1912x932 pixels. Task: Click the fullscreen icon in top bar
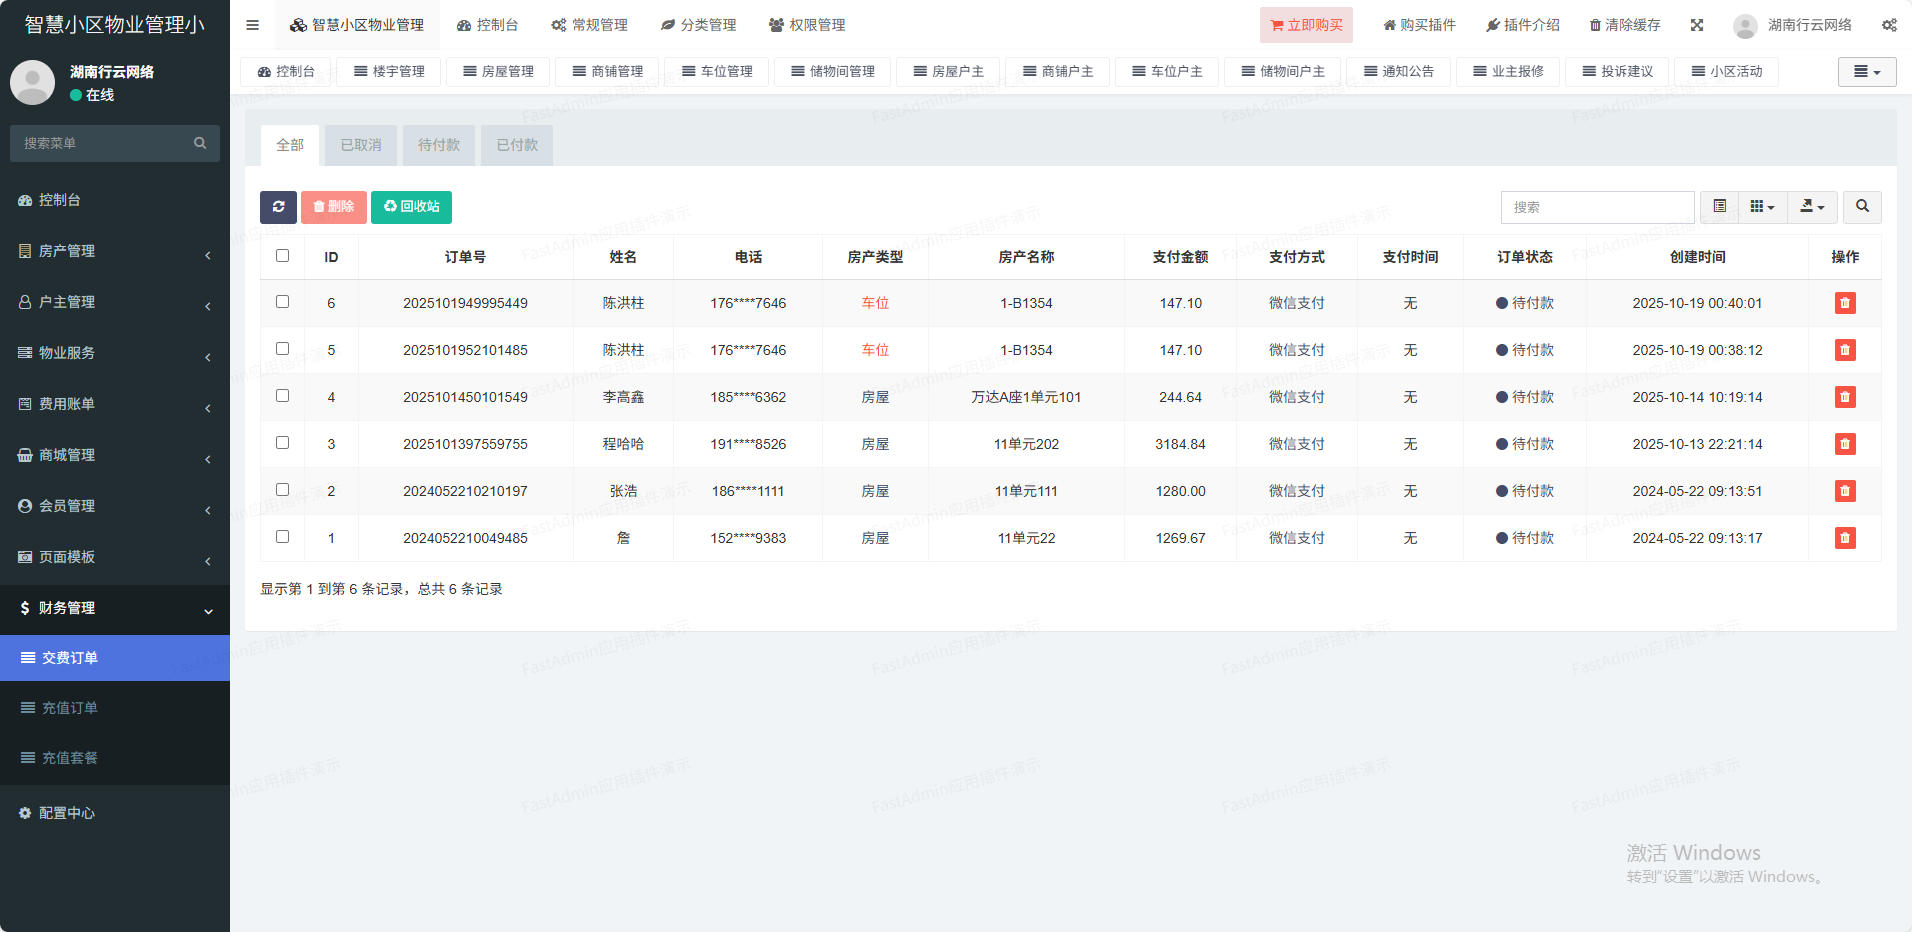[1697, 25]
